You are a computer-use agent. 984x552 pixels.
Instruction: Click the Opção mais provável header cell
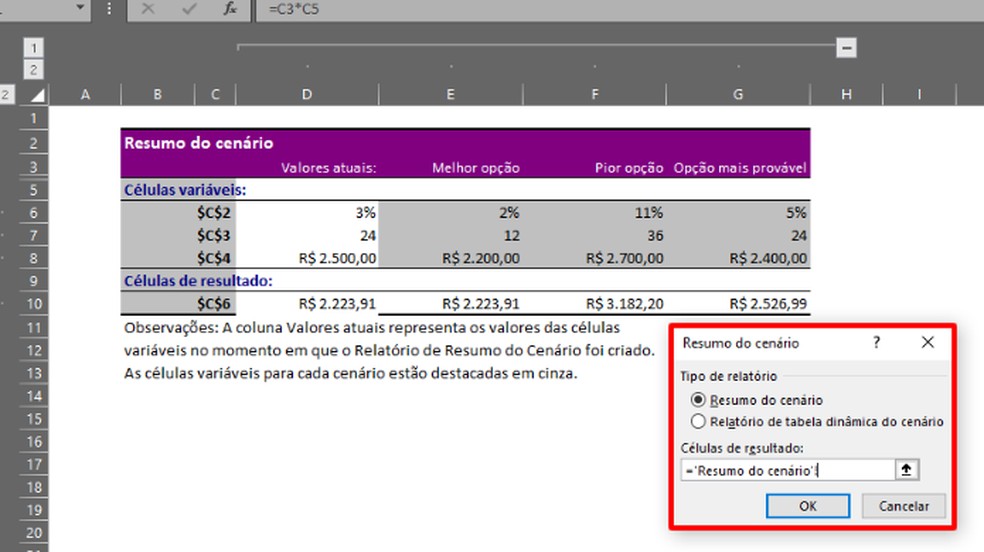coord(740,168)
